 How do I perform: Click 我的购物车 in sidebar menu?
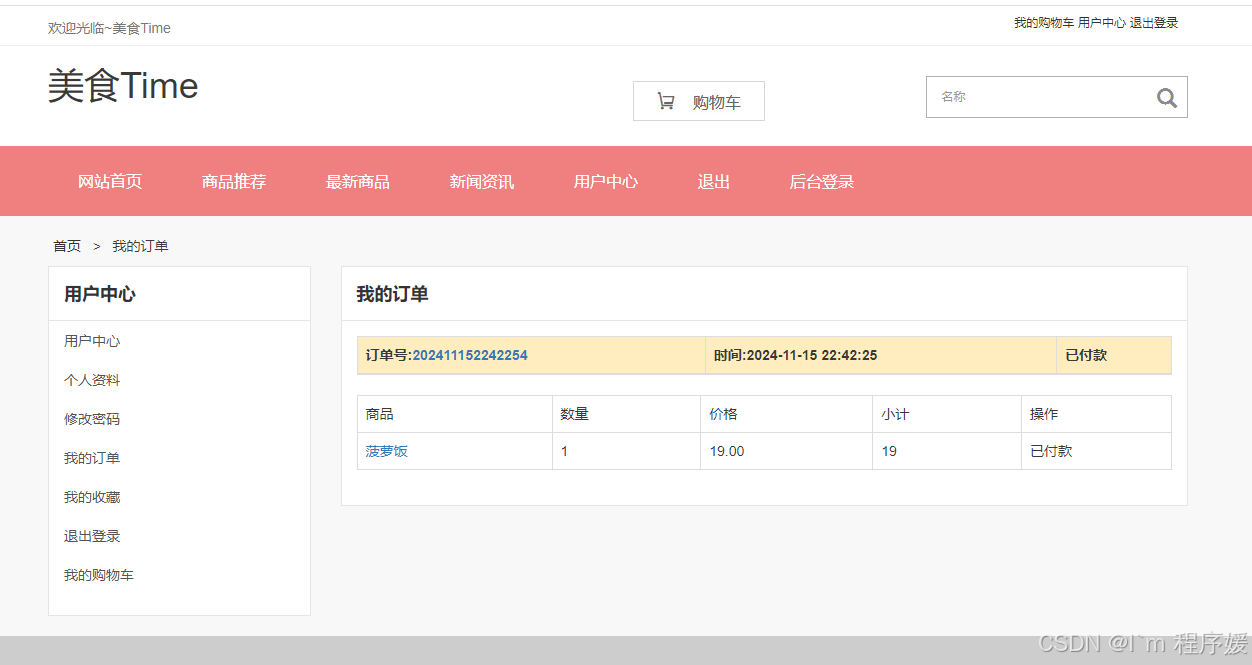tap(99, 575)
